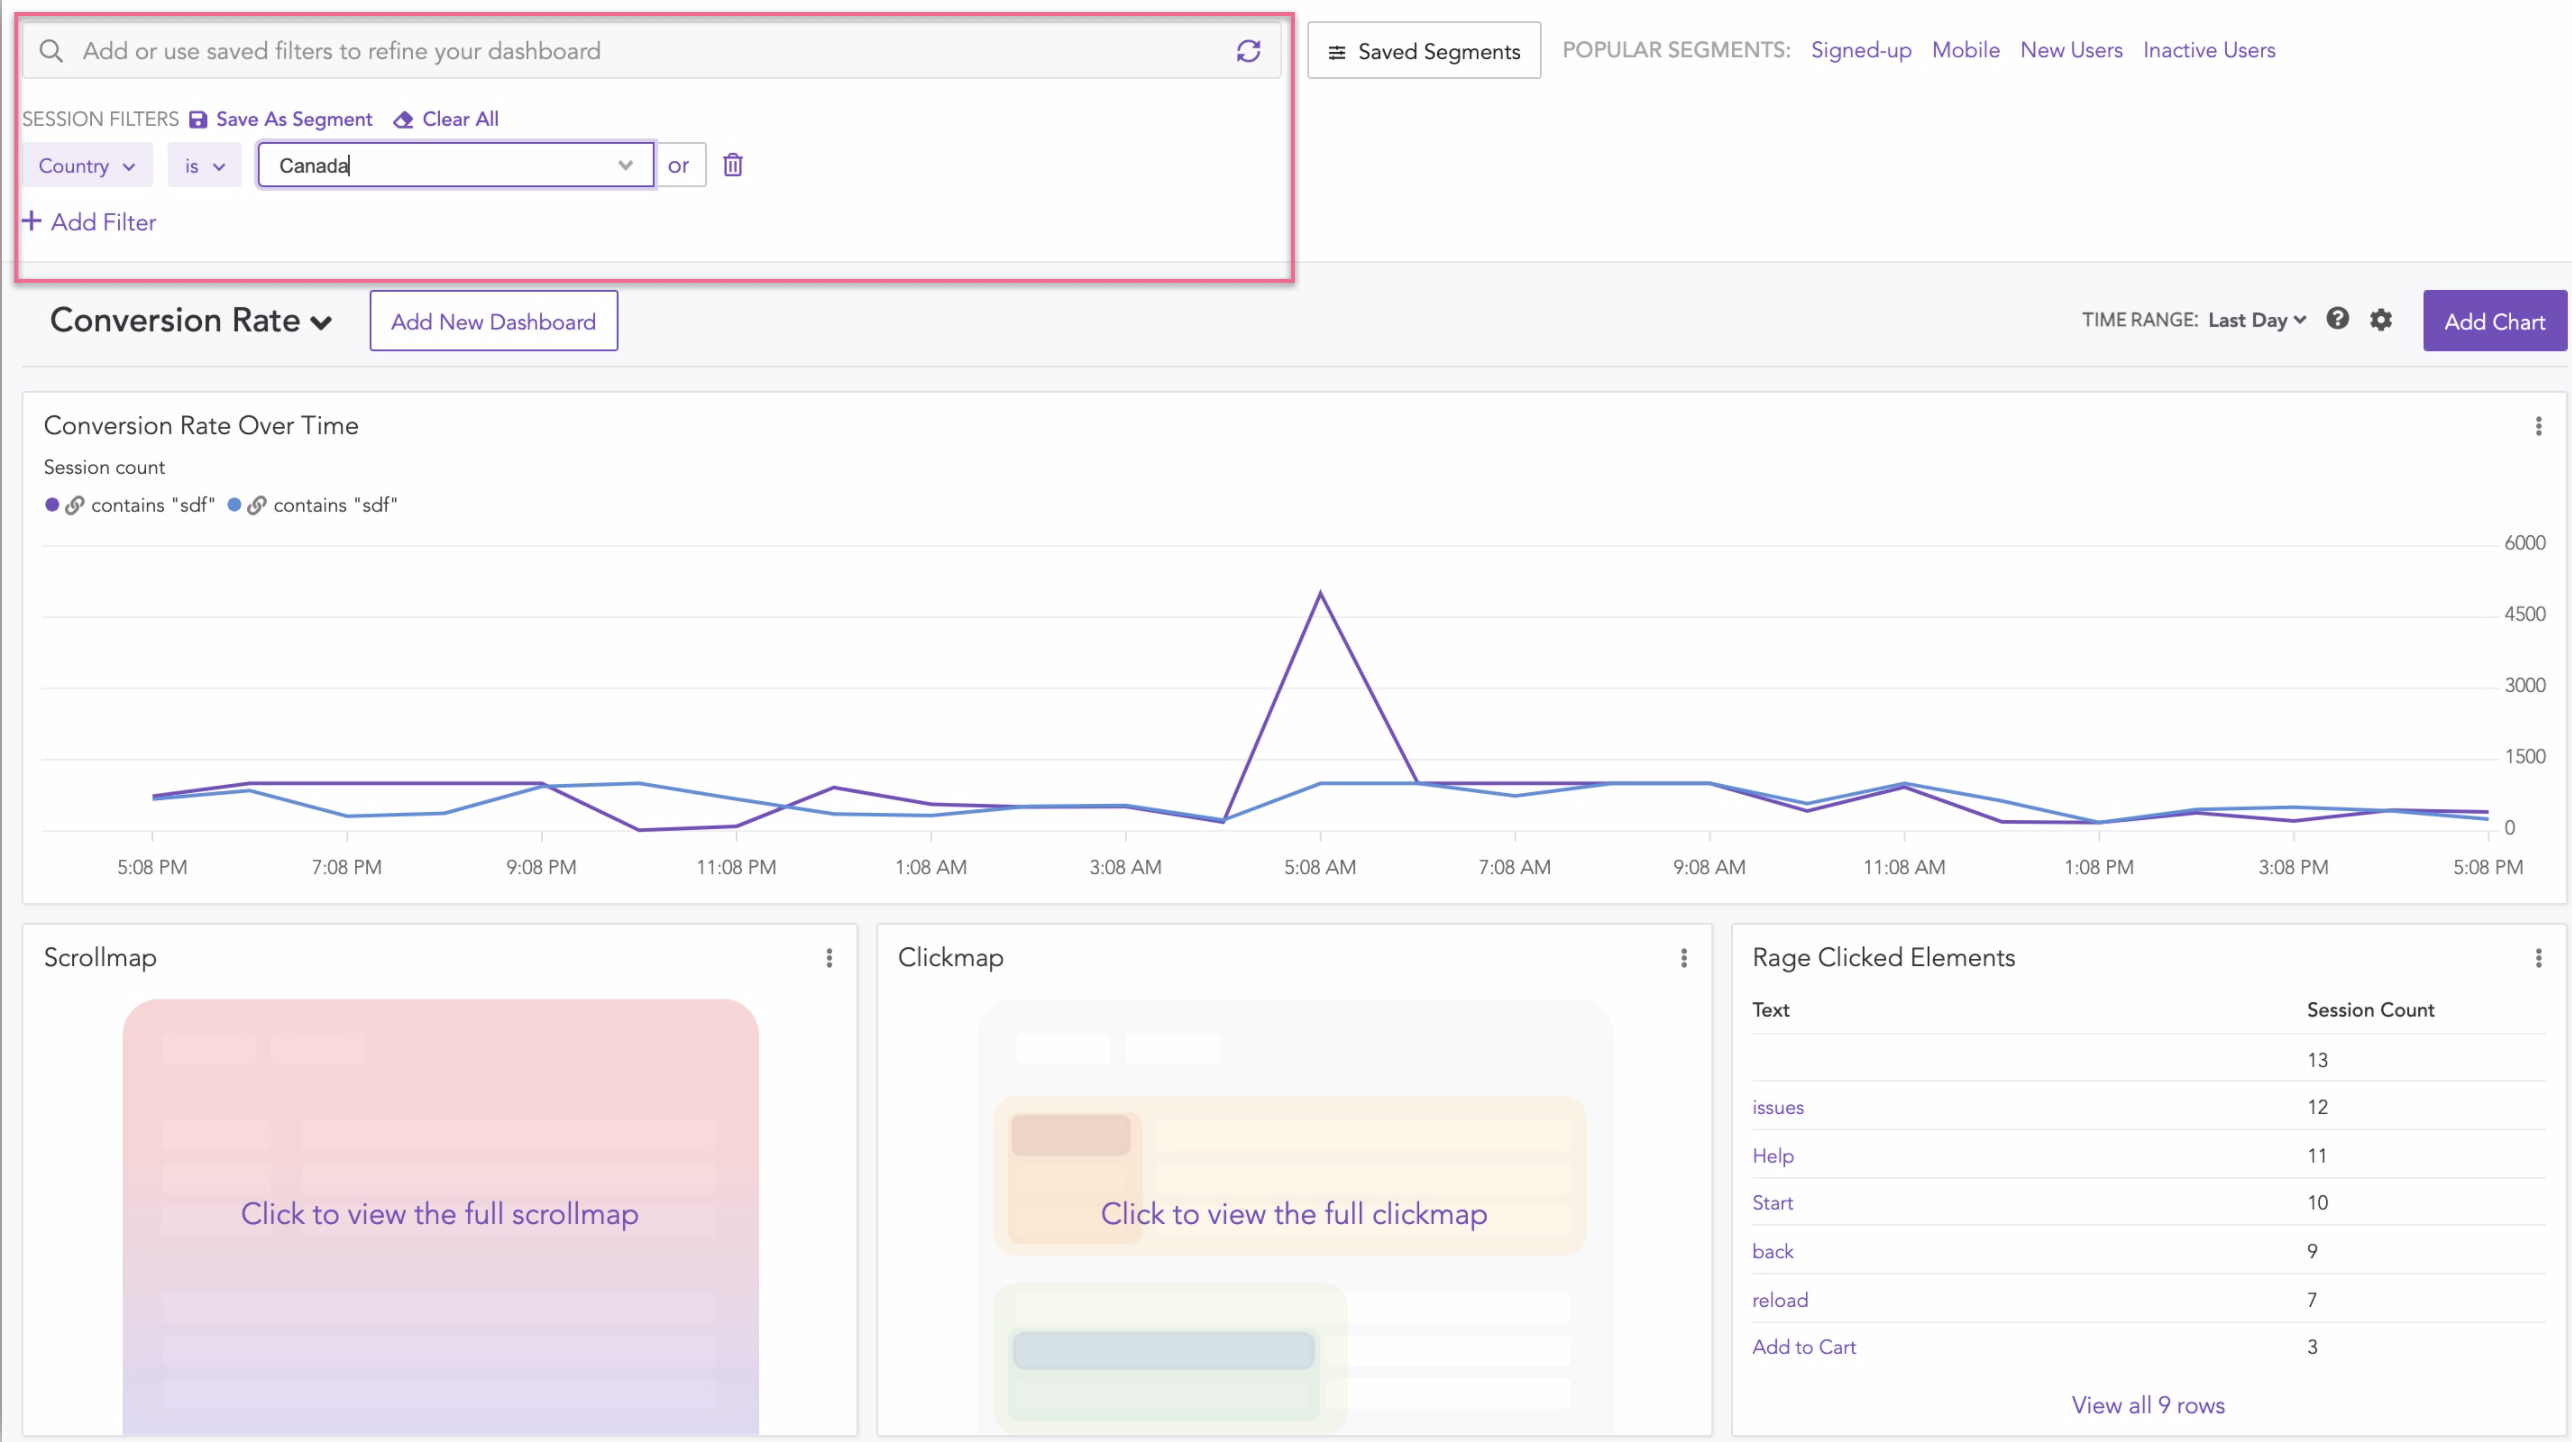Screen dimensions: 2572x1442
Task: Open the Conversion Rate dashboard selector
Action: pos(190,321)
